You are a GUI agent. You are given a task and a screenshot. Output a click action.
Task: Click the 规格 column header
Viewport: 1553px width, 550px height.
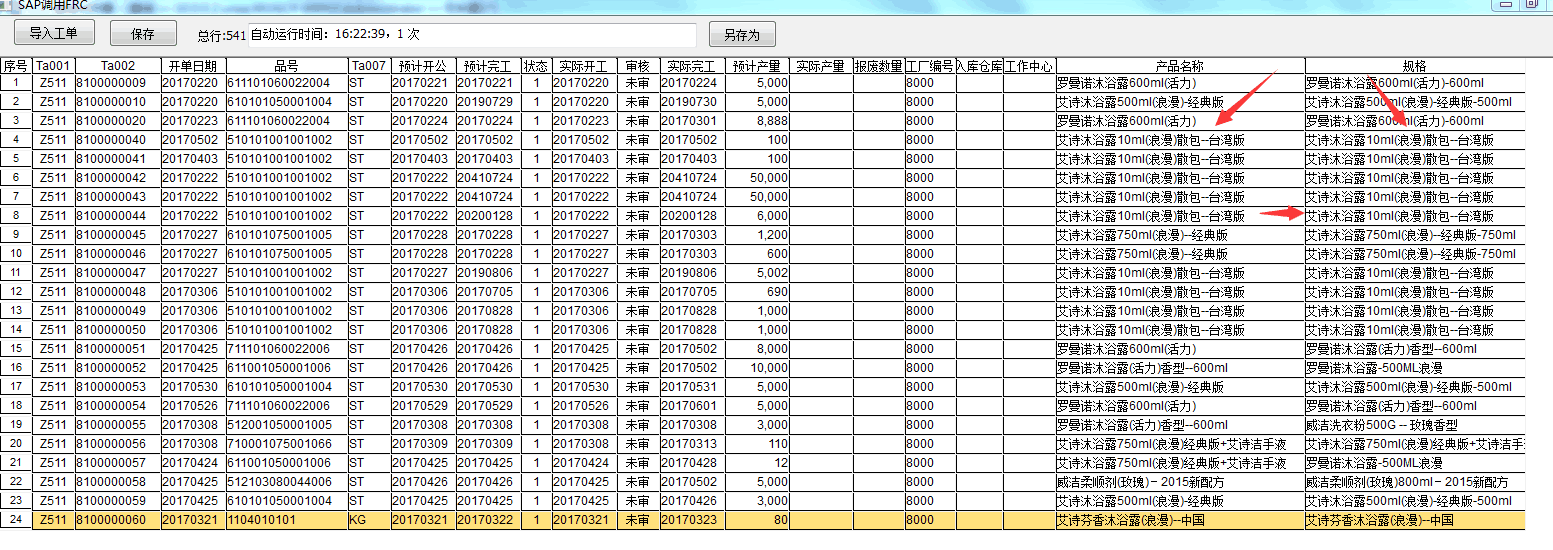[1415, 66]
